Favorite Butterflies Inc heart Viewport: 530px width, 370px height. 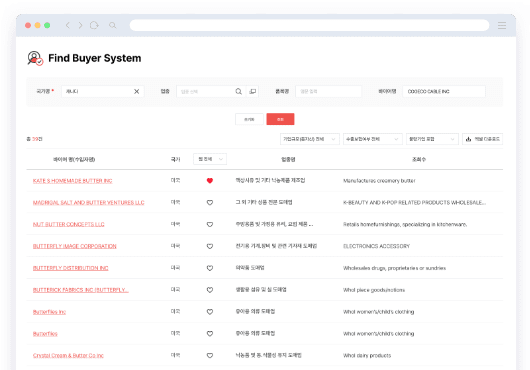210,312
